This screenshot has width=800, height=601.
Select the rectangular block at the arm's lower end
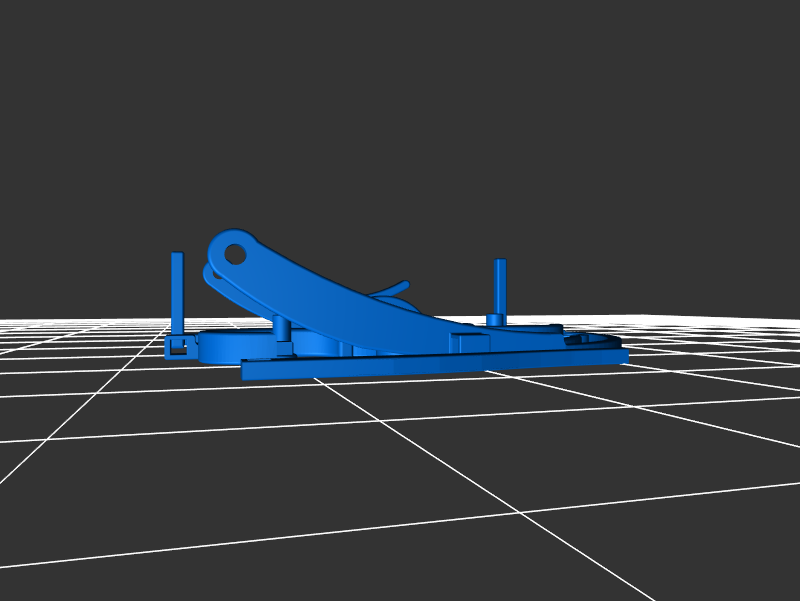click(x=468, y=341)
